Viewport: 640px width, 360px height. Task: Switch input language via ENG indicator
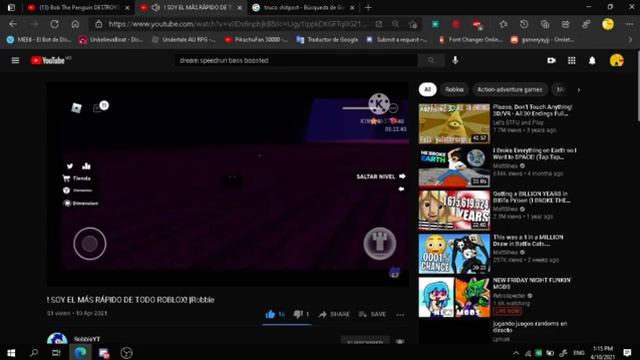pyautogui.click(x=579, y=353)
